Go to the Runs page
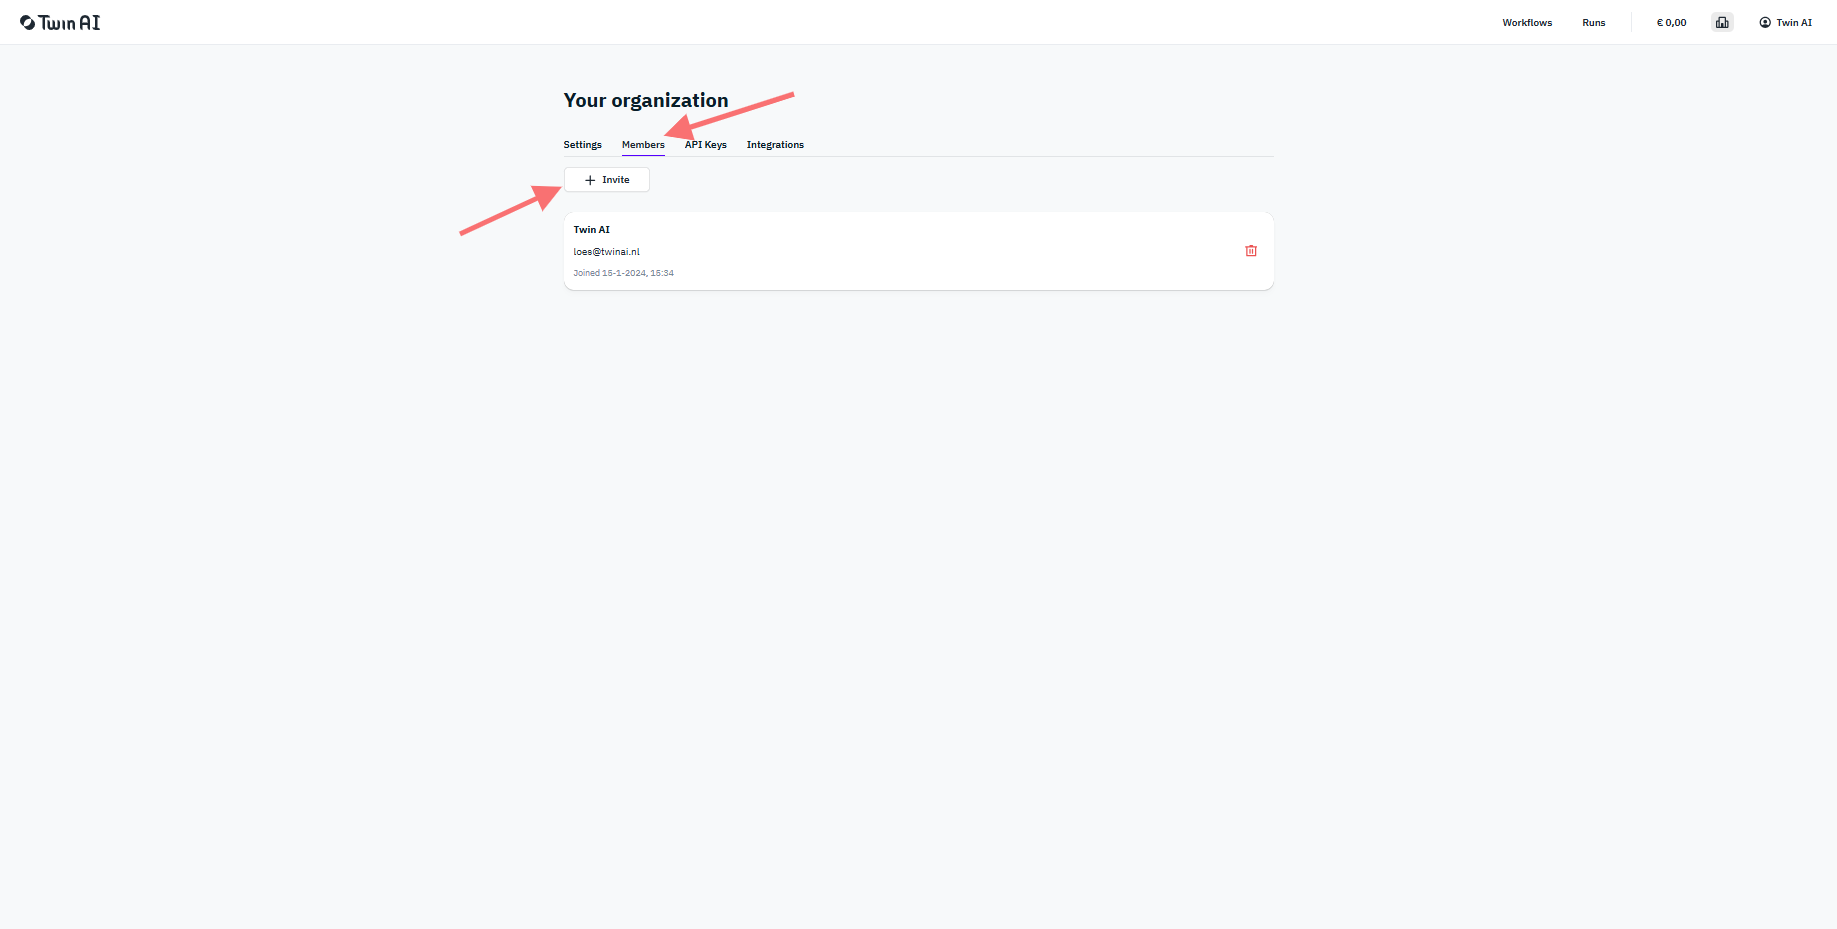Screen dimensions: 1837x929 pyautogui.click(x=1594, y=22)
